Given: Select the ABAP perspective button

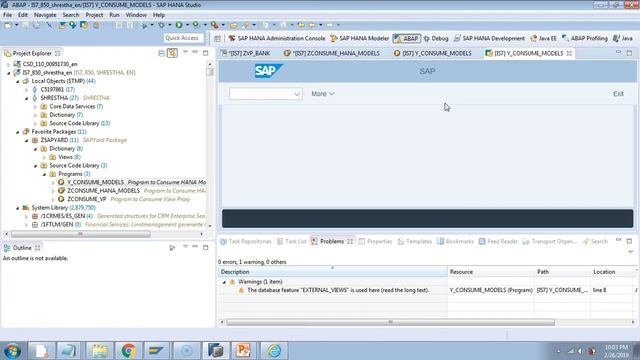Looking at the screenshot, I should pos(407,38).
